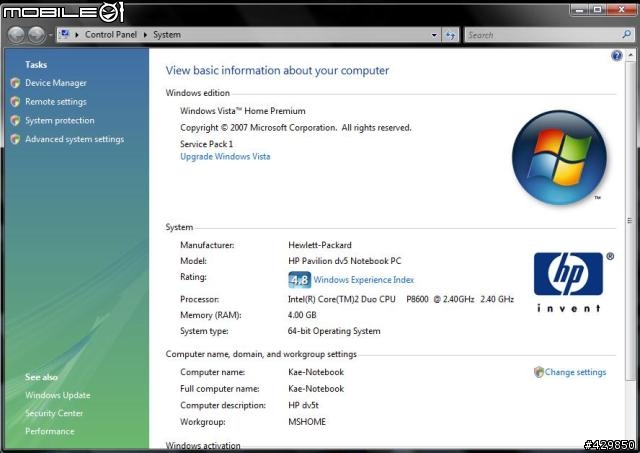640x453 pixels.
Task: Open Performance under See also
Action: coord(50,431)
